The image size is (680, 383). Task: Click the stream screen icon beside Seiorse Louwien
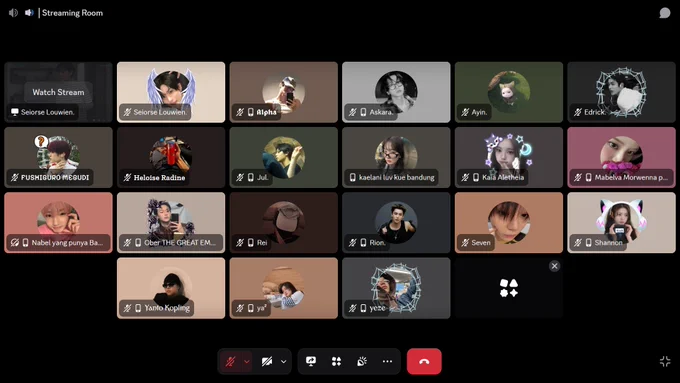coord(15,112)
